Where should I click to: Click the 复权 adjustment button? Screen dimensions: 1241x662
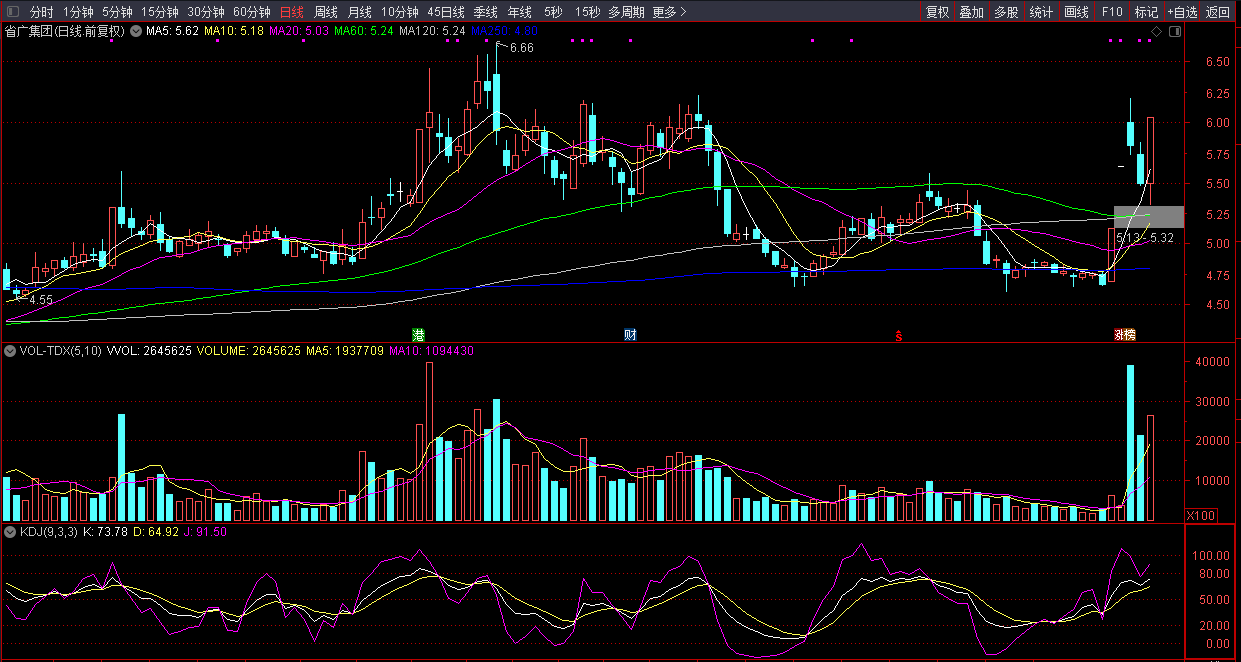click(x=937, y=12)
